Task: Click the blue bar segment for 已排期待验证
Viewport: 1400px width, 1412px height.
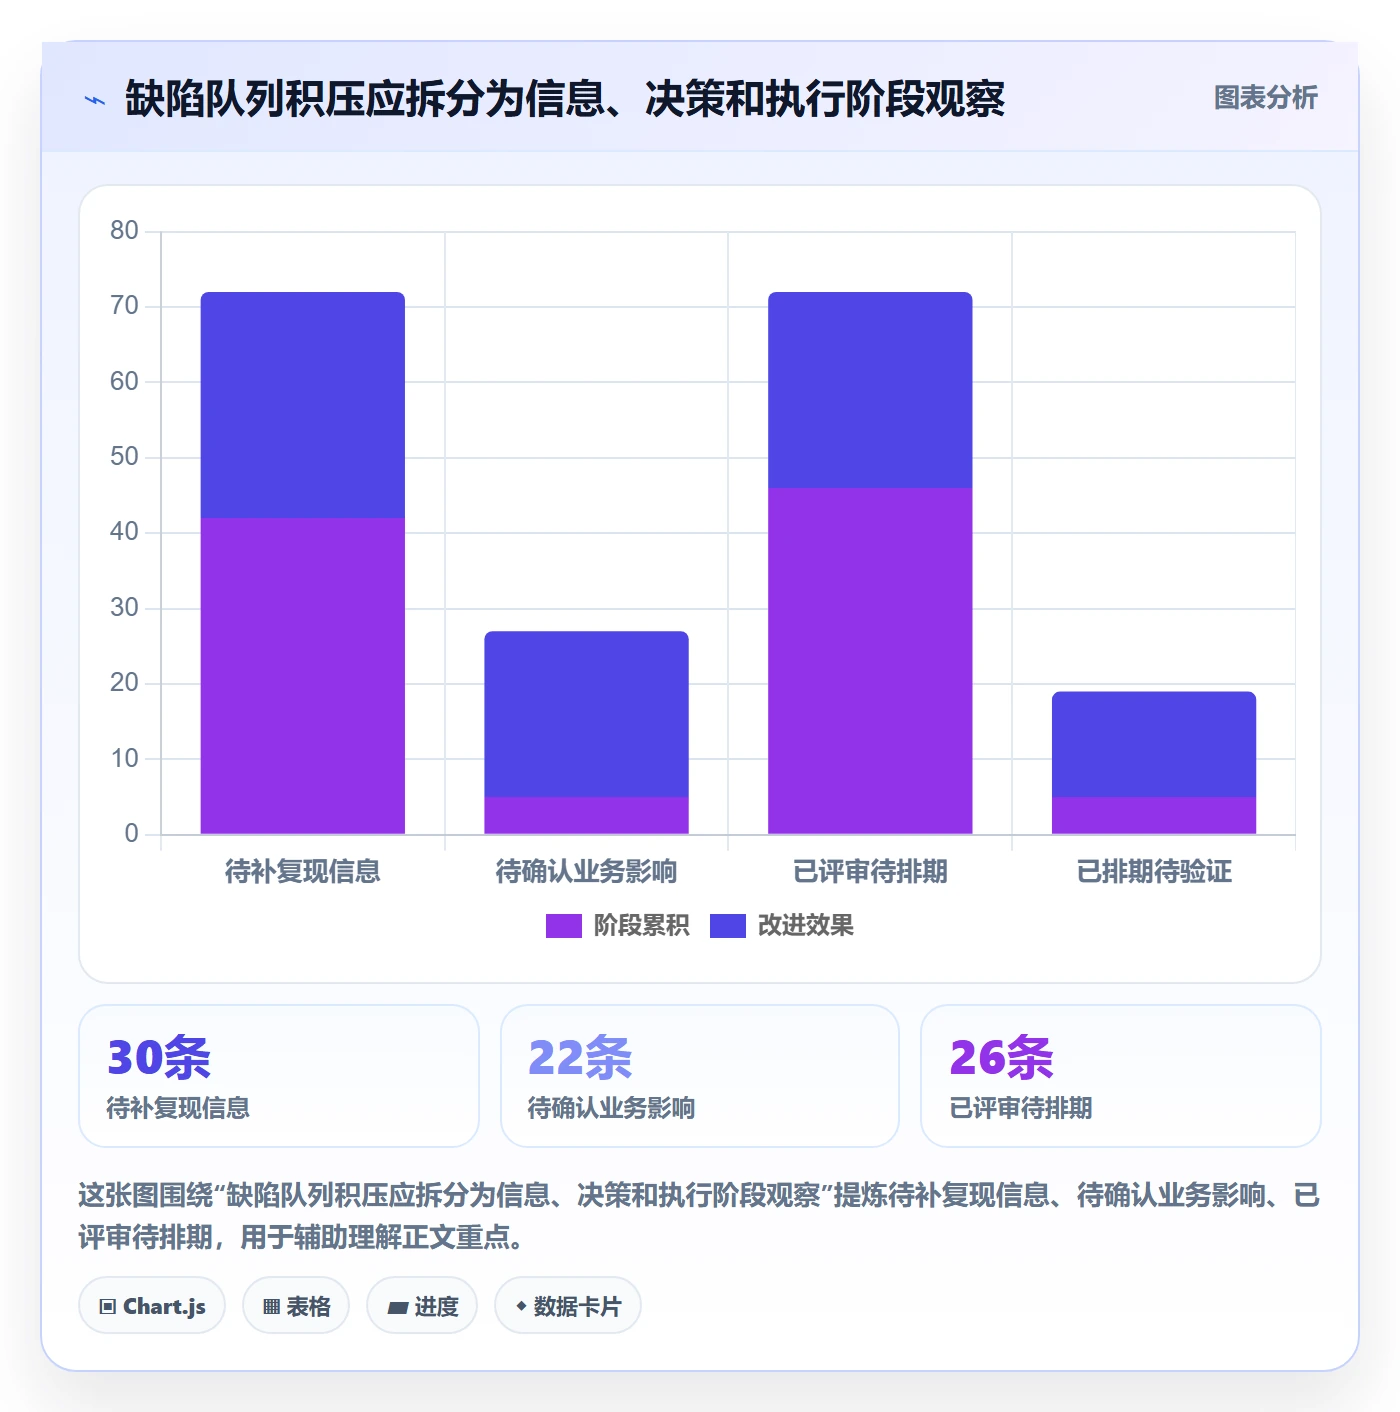Action: (1154, 744)
